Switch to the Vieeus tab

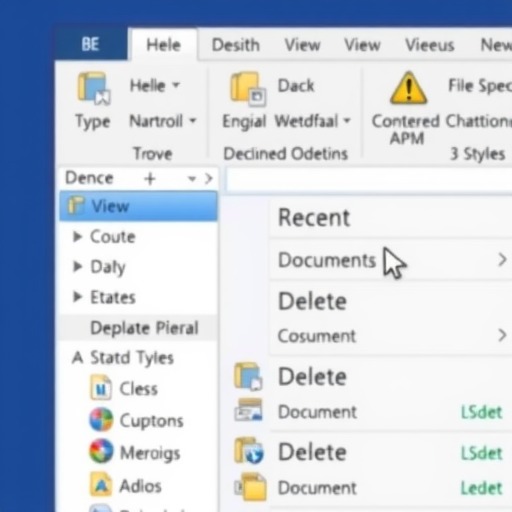point(430,45)
